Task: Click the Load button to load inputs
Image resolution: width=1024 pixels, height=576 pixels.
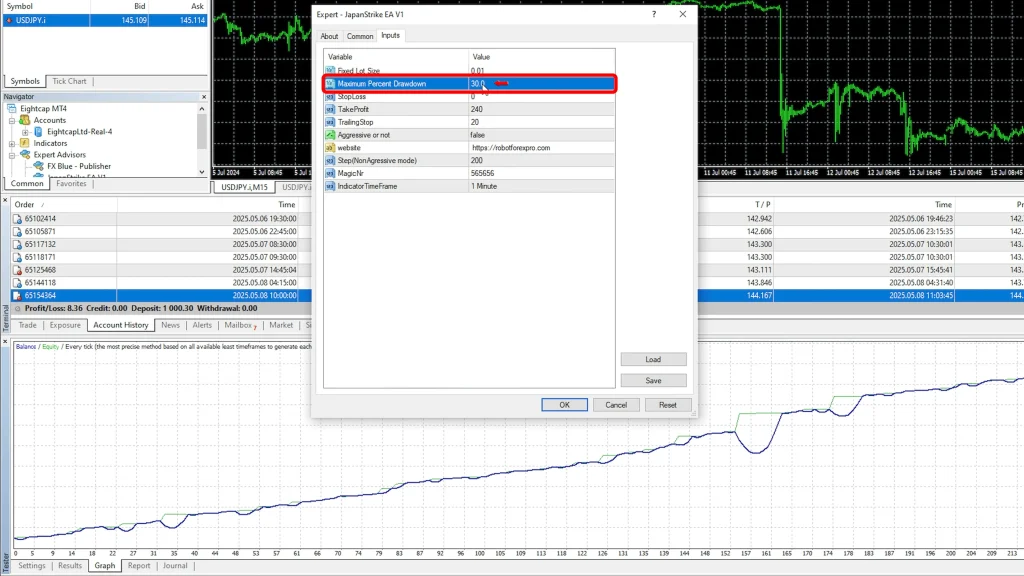Action: (653, 359)
